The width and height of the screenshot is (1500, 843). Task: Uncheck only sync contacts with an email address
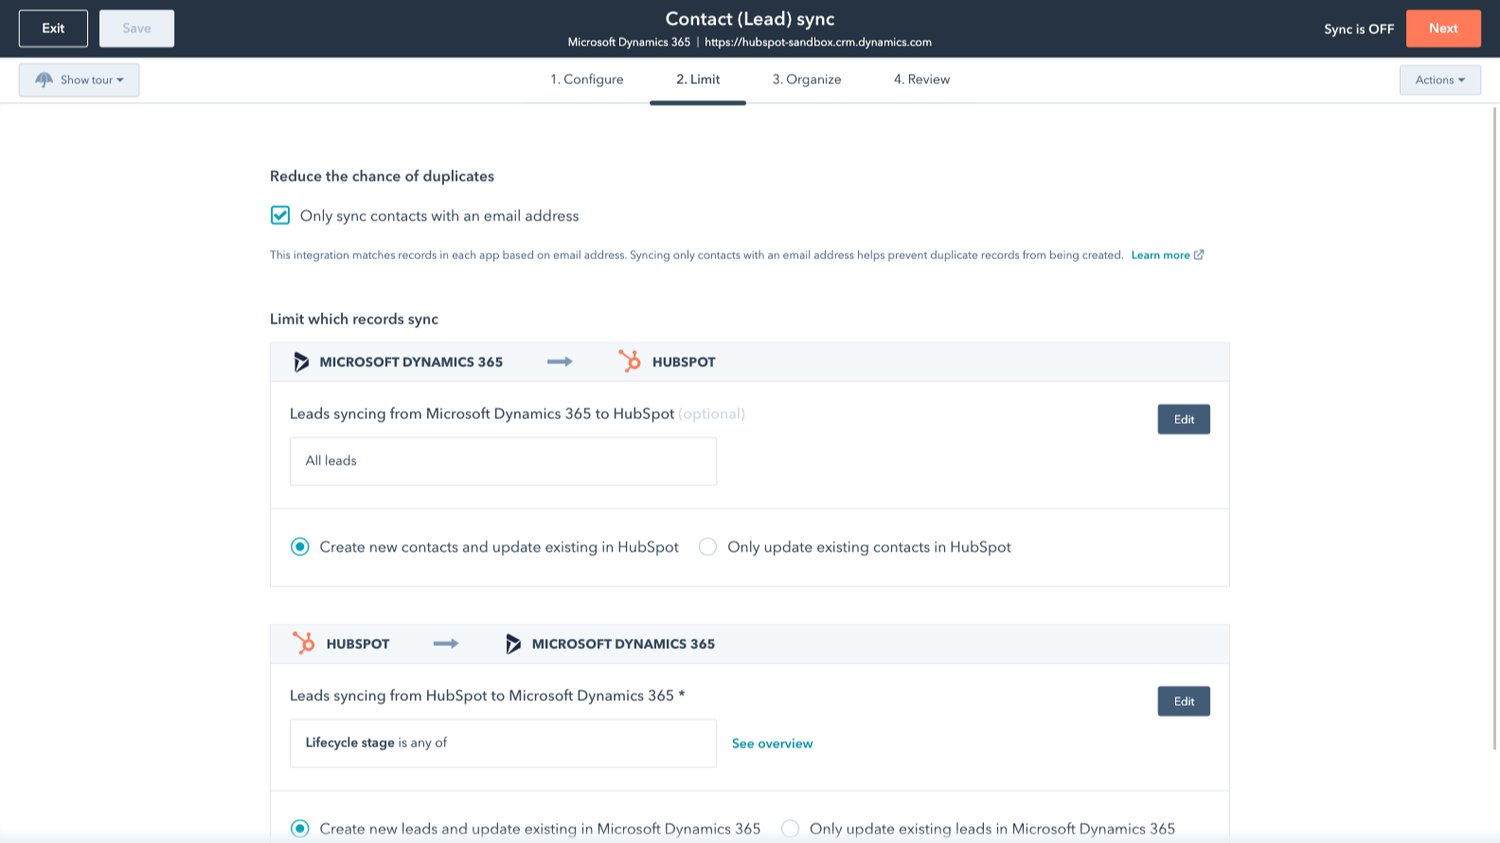point(280,215)
